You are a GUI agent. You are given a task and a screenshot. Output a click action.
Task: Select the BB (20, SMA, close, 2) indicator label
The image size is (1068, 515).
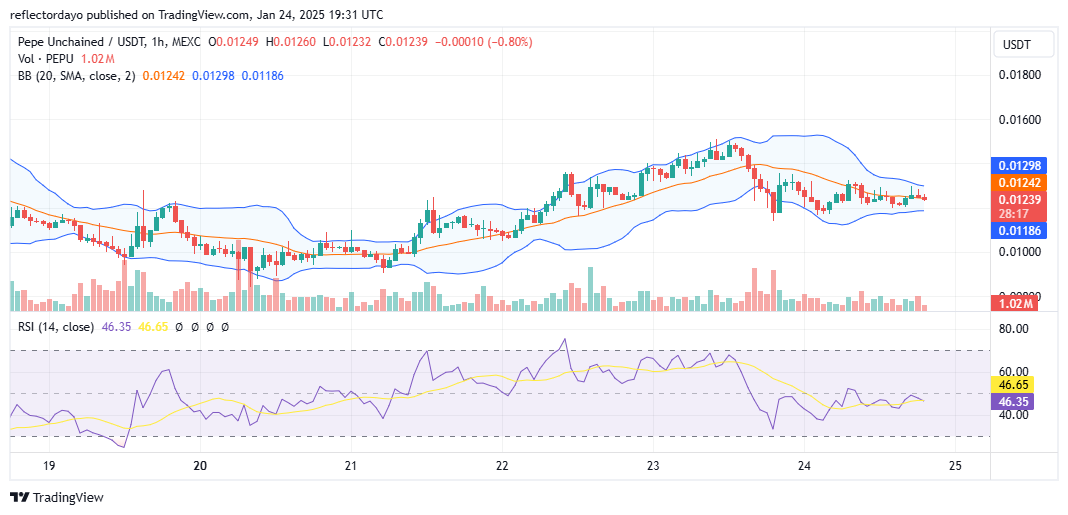coord(76,76)
